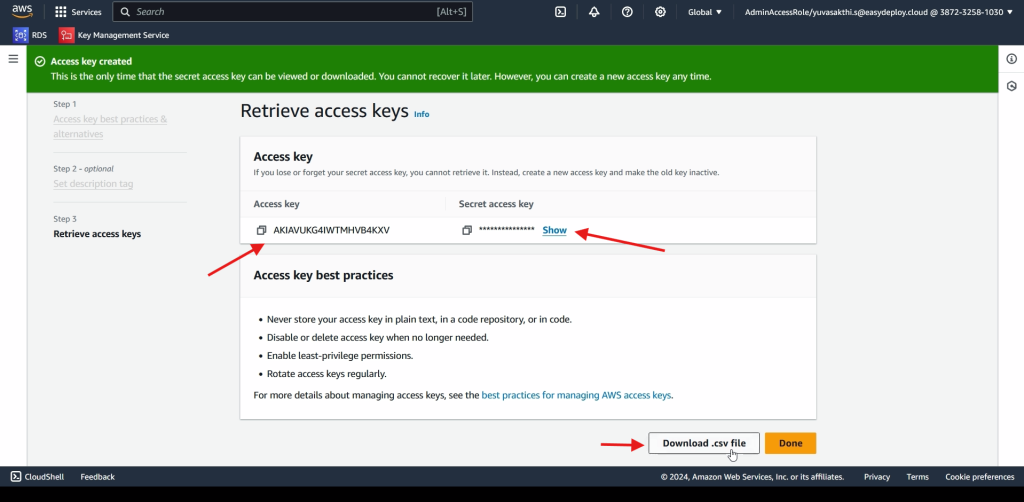Open the help question mark icon
The image size is (1024, 502).
tap(627, 12)
